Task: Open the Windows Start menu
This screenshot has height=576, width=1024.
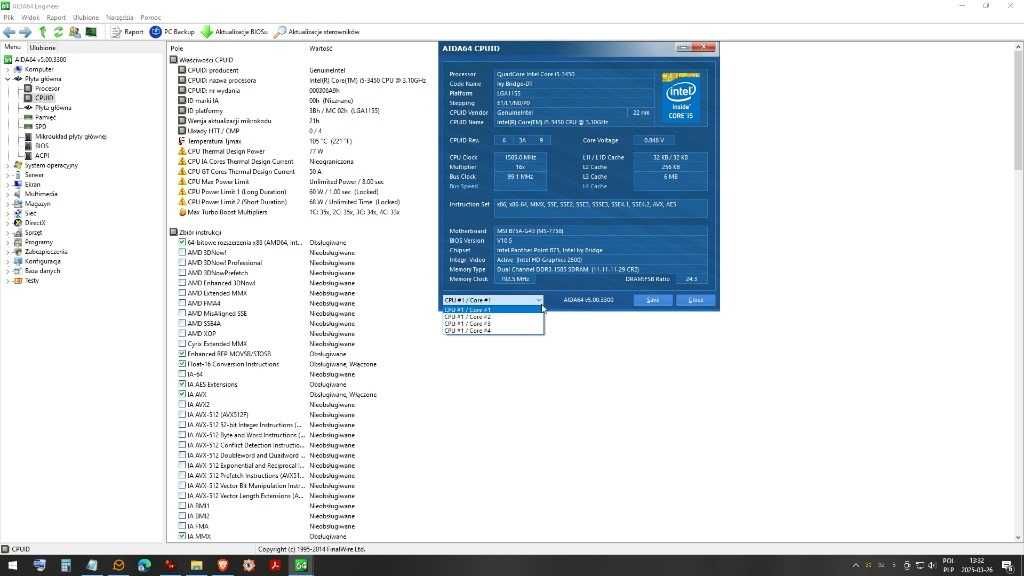Action: pyautogui.click(x=12, y=565)
